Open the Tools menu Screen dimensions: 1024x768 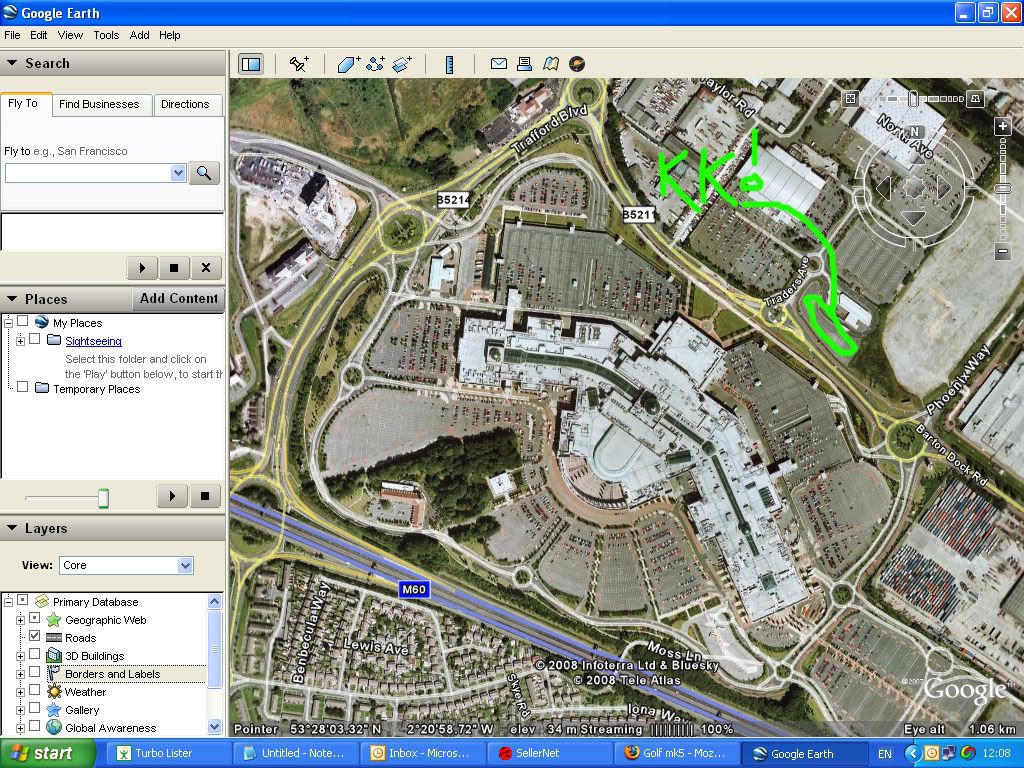[x=106, y=35]
